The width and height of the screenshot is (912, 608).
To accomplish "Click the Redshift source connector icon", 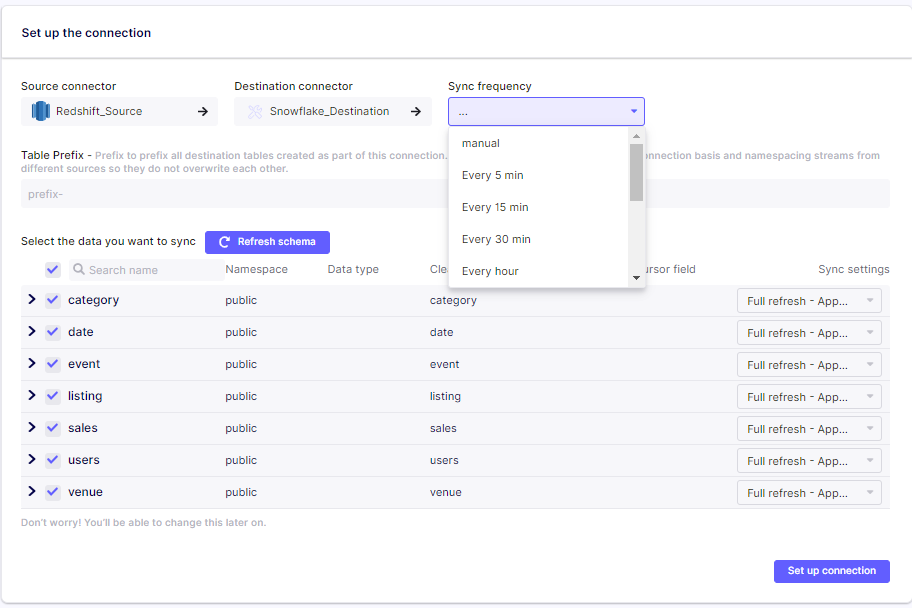I will (40, 111).
